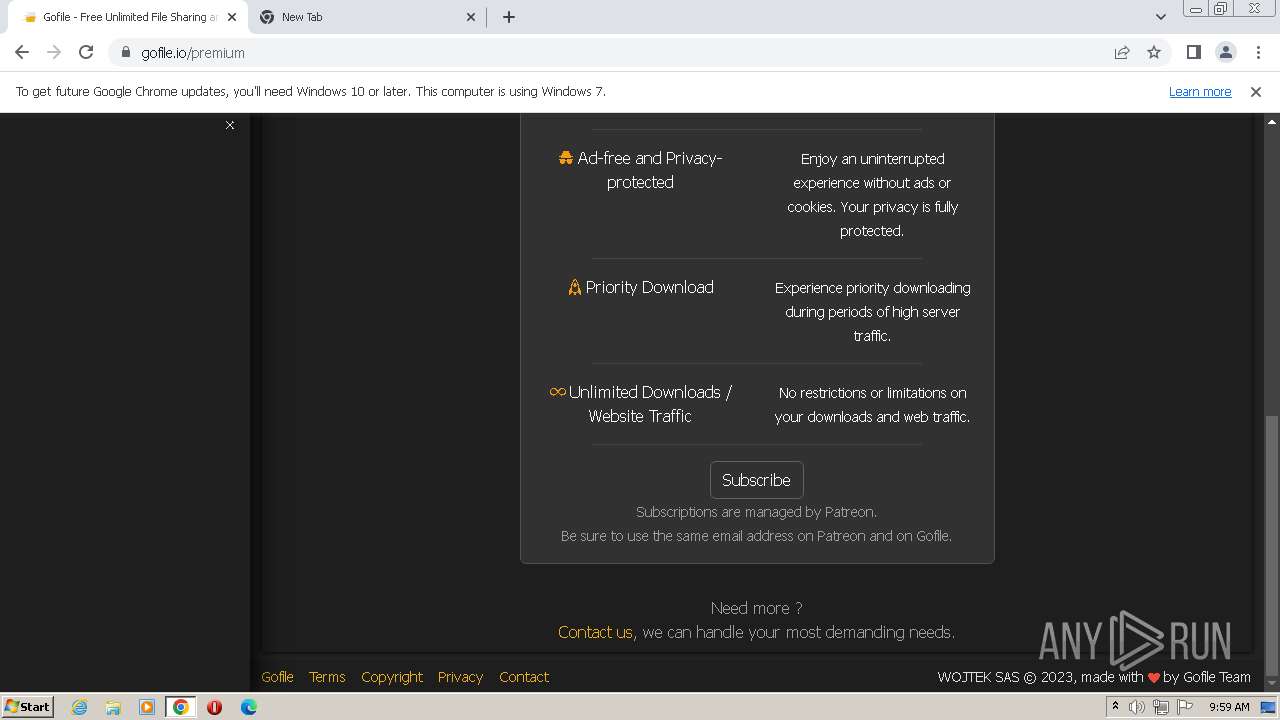
Task: Open the Chrome side panel
Action: point(1193,53)
